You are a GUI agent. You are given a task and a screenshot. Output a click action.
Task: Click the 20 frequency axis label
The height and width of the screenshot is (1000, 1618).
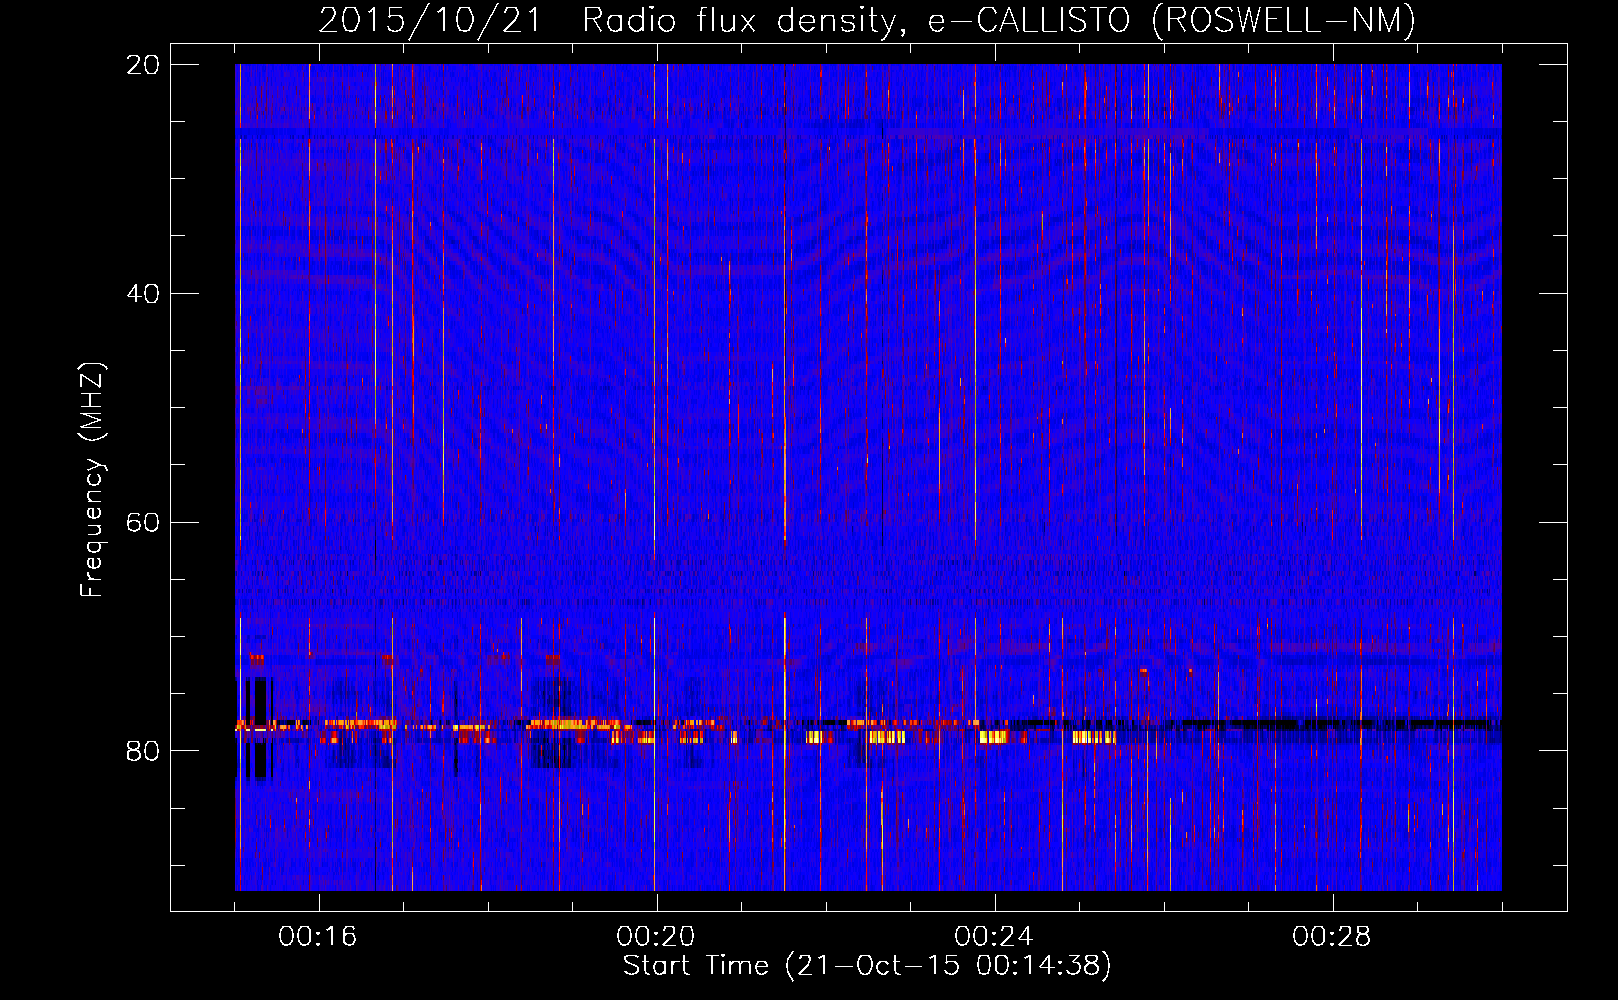[x=143, y=65]
